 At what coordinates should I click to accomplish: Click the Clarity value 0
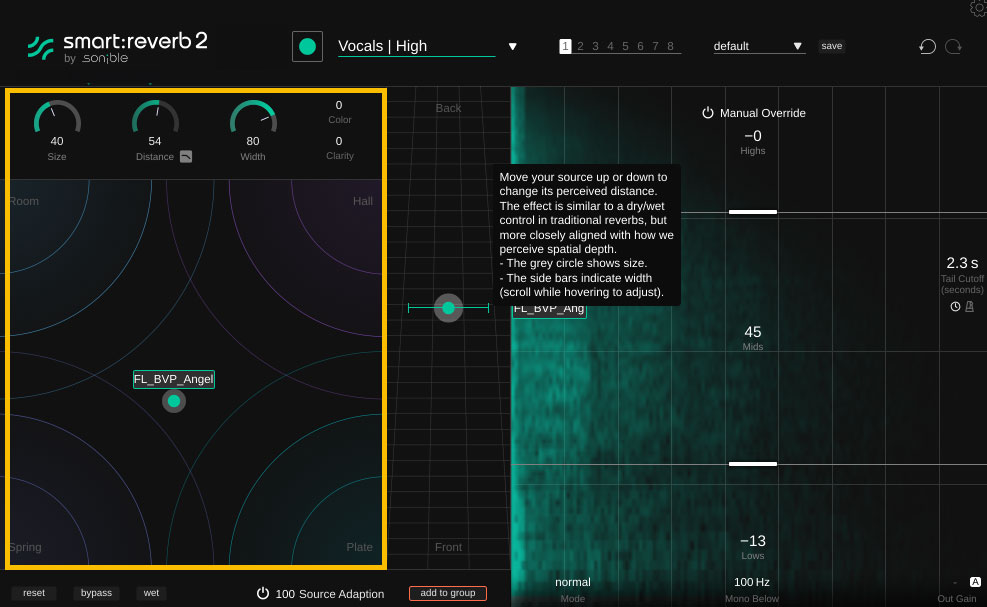(x=339, y=141)
